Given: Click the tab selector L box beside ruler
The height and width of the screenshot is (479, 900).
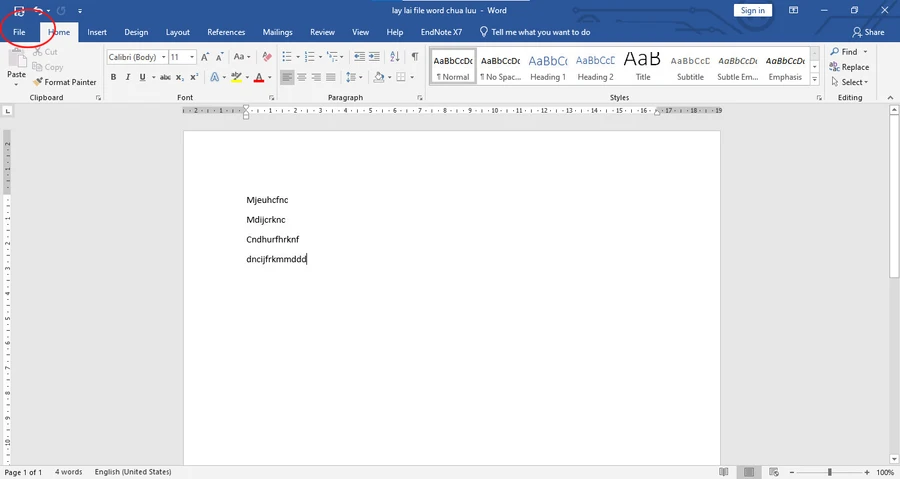Looking at the screenshot, I should (7, 111).
